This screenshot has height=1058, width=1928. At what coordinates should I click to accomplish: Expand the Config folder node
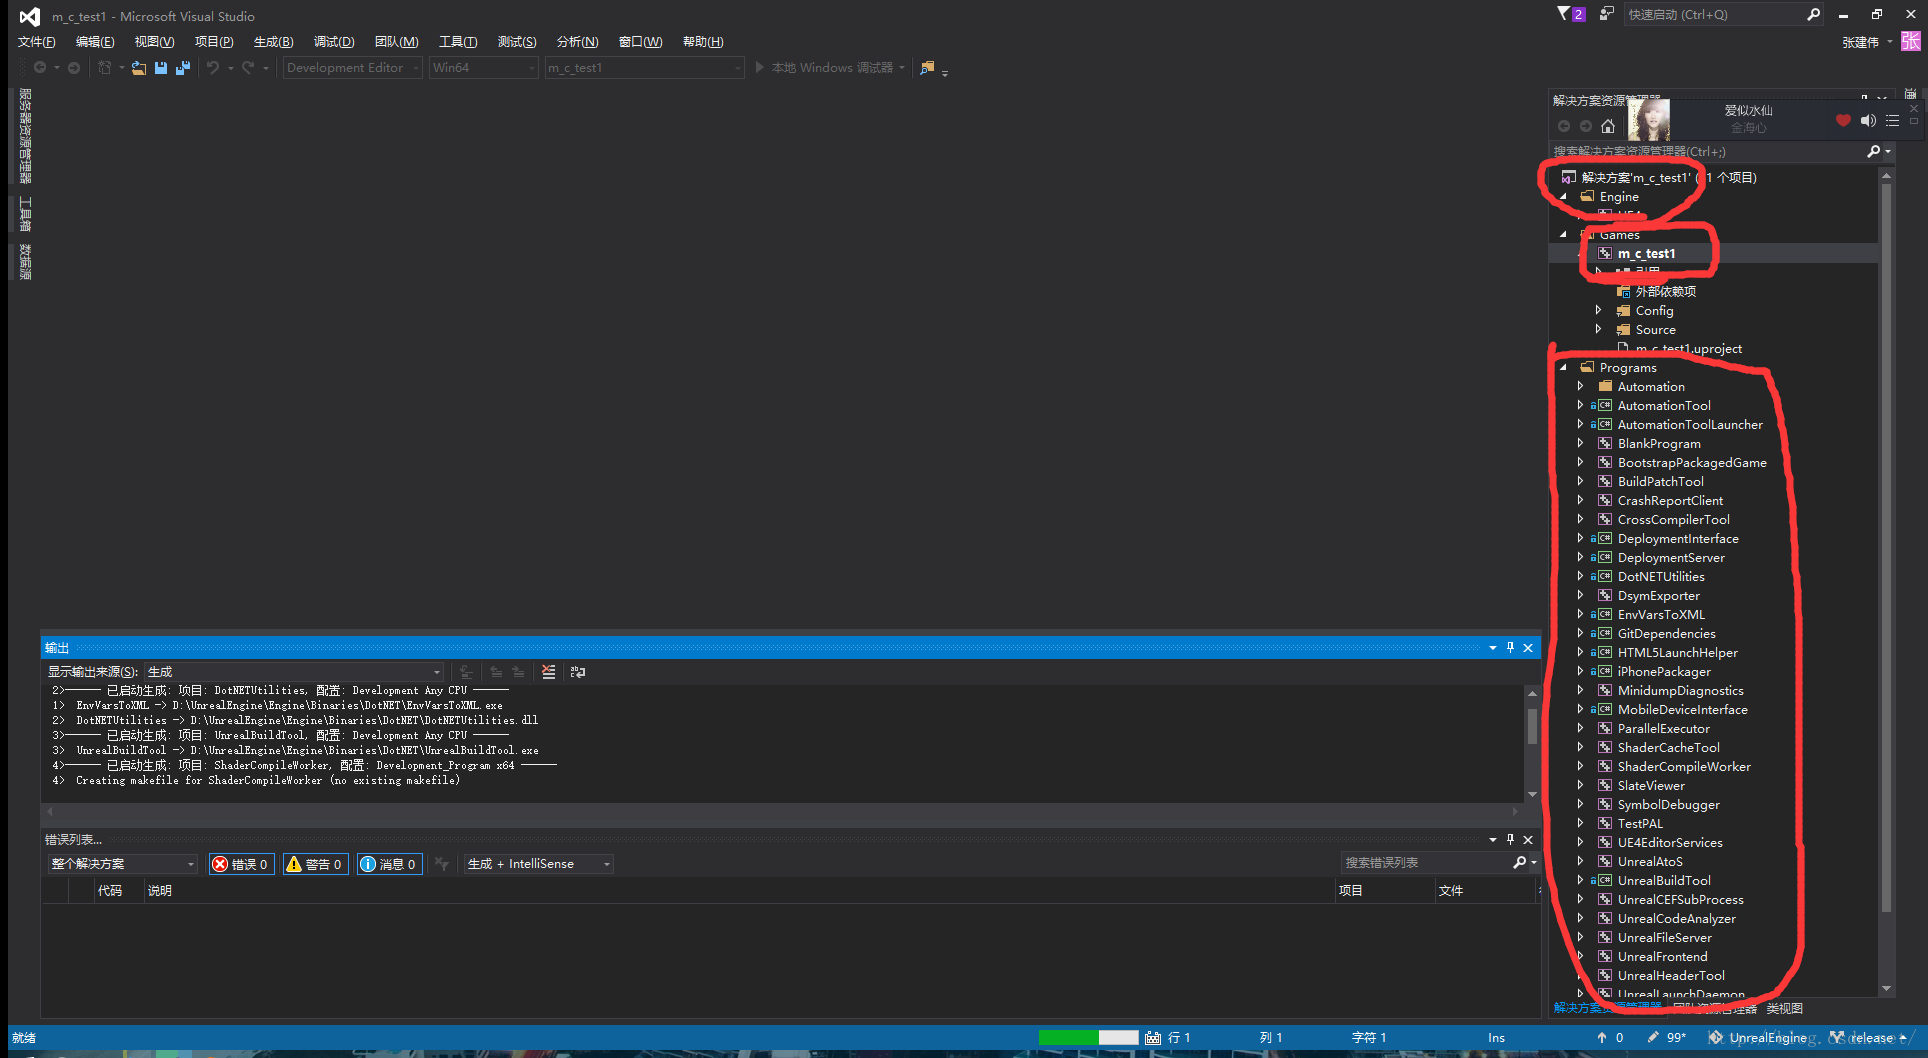click(1599, 311)
